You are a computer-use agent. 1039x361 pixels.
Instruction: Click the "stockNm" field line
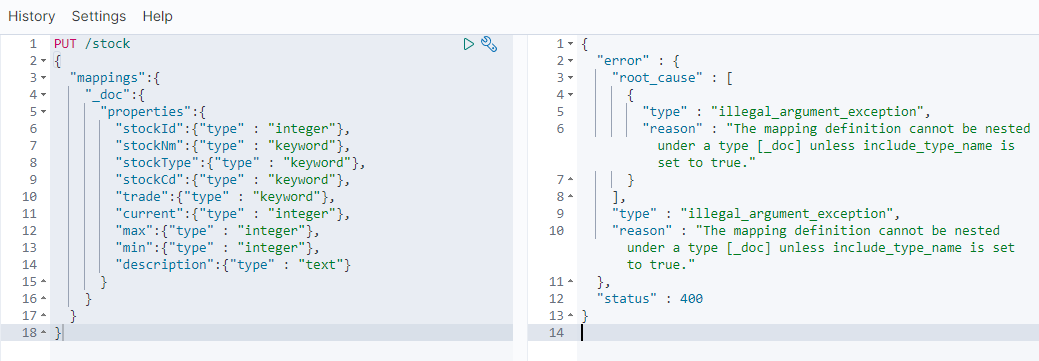coord(232,146)
